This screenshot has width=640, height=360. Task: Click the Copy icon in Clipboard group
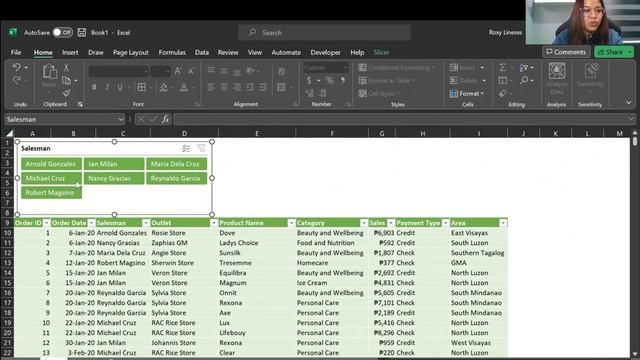coord(66,80)
